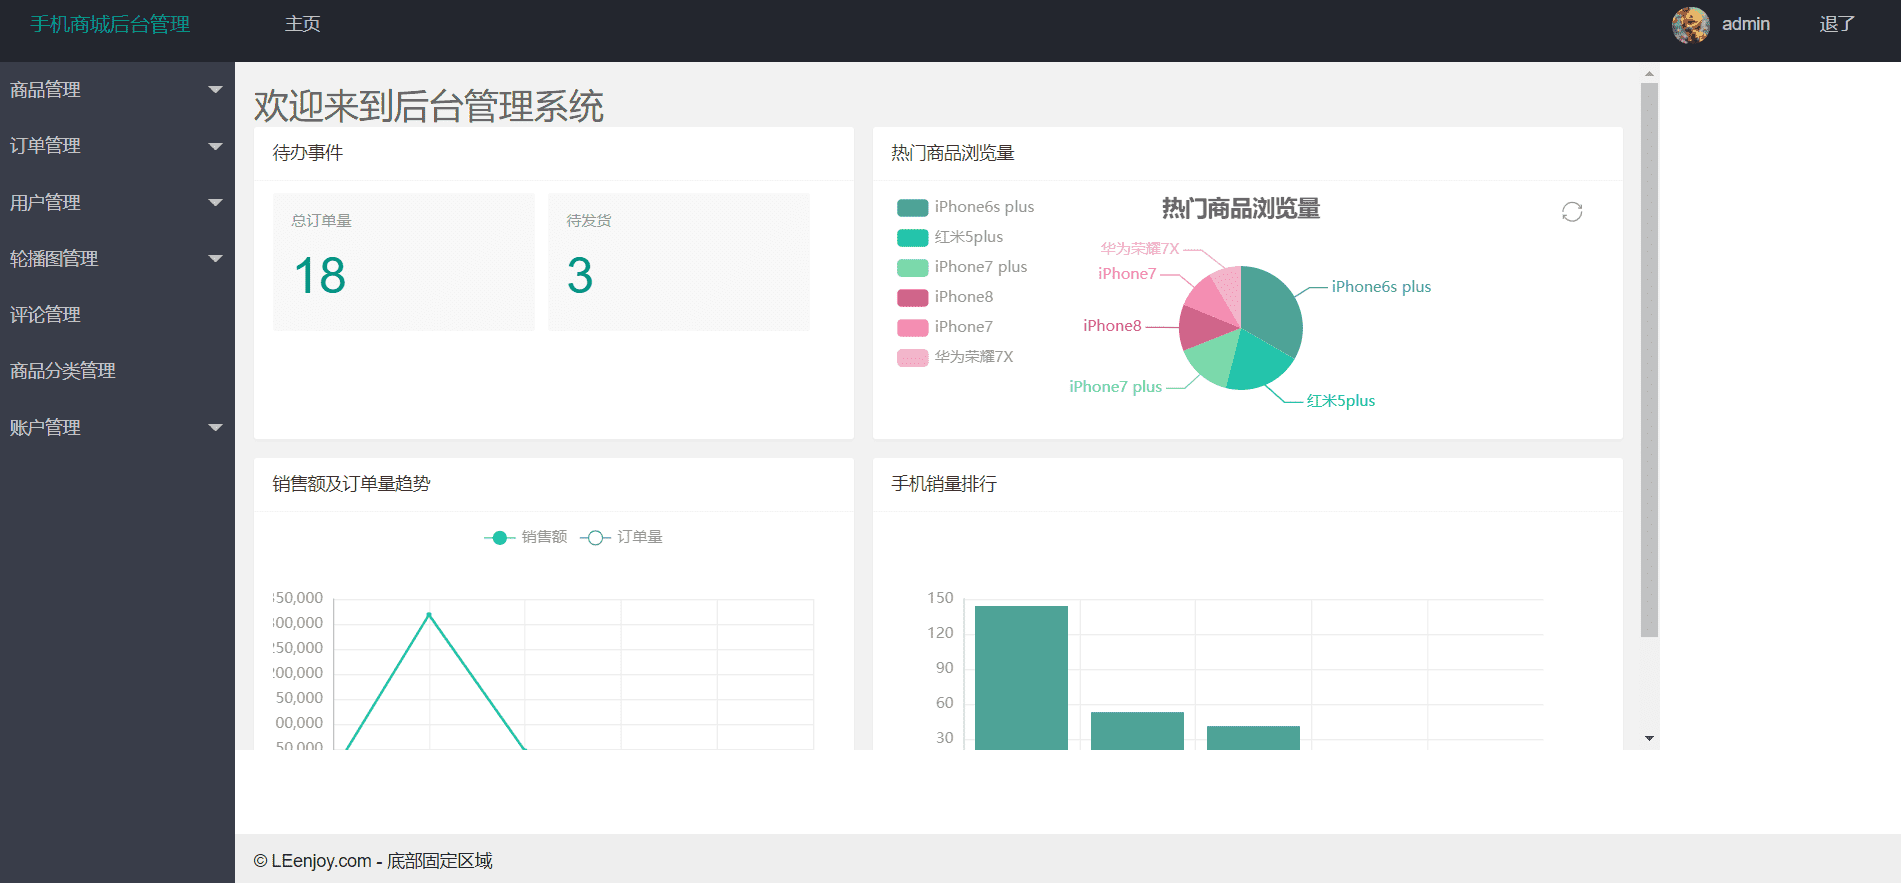The width and height of the screenshot is (1901, 883).
Task: Go to 评论管理 page
Action: pos(117,314)
